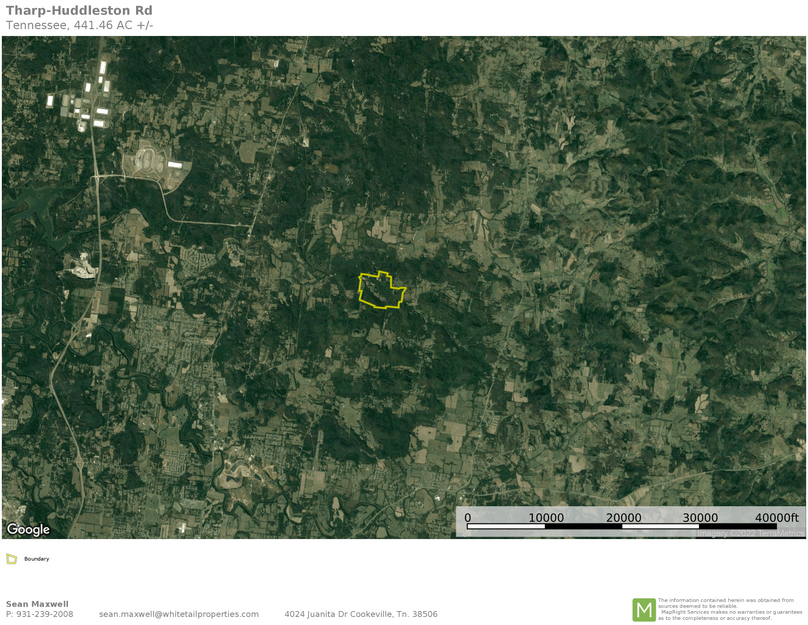Click the MapRight disclaimer text
Viewport: 808px width, 625px height.
click(x=730, y=609)
